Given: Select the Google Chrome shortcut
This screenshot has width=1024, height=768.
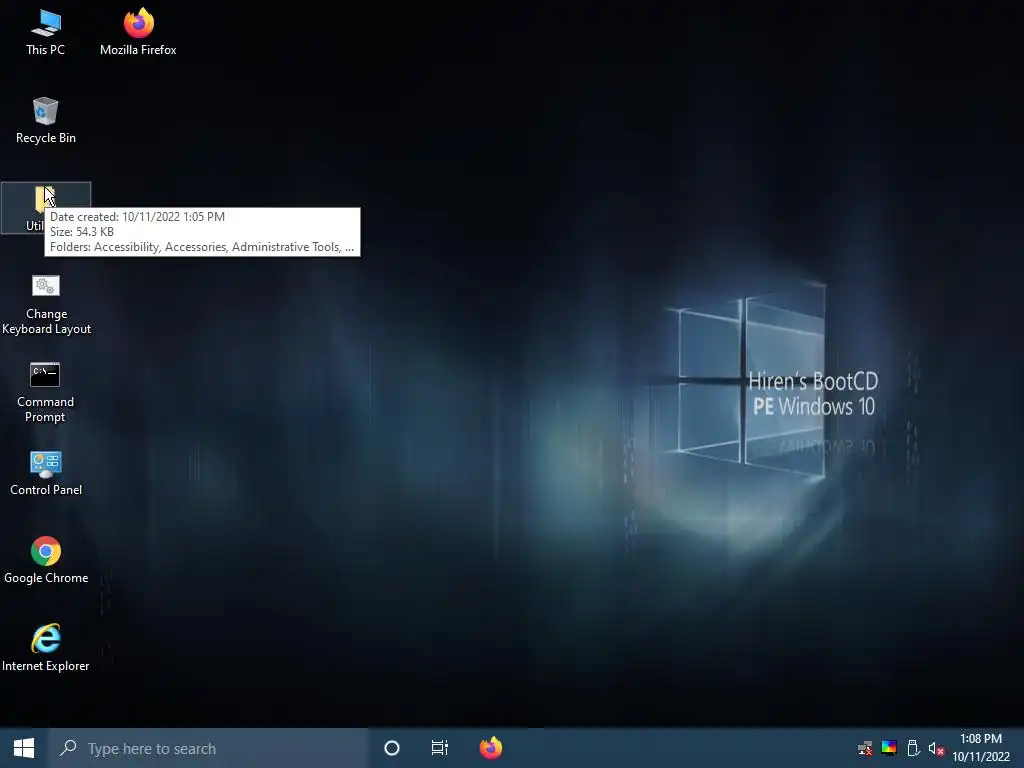Looking at the screenshot, I should tap(46, 560).
